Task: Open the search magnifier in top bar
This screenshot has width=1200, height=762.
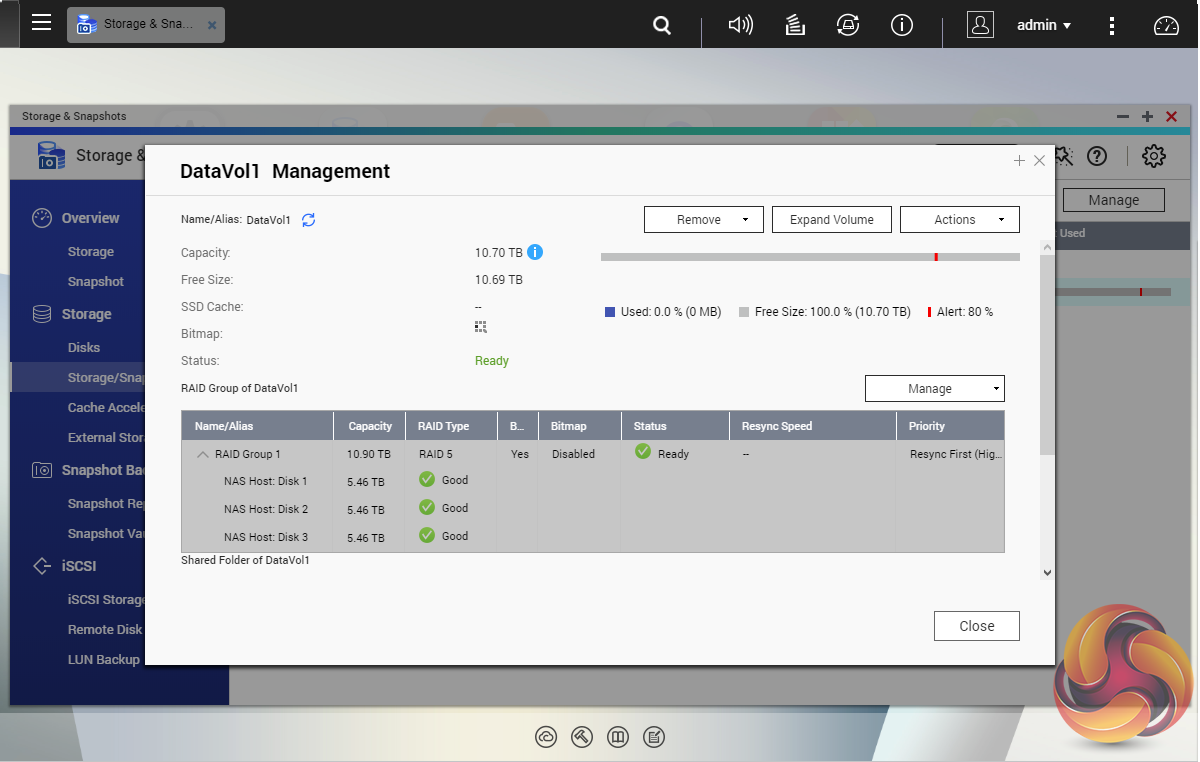Action: point(661,26)
